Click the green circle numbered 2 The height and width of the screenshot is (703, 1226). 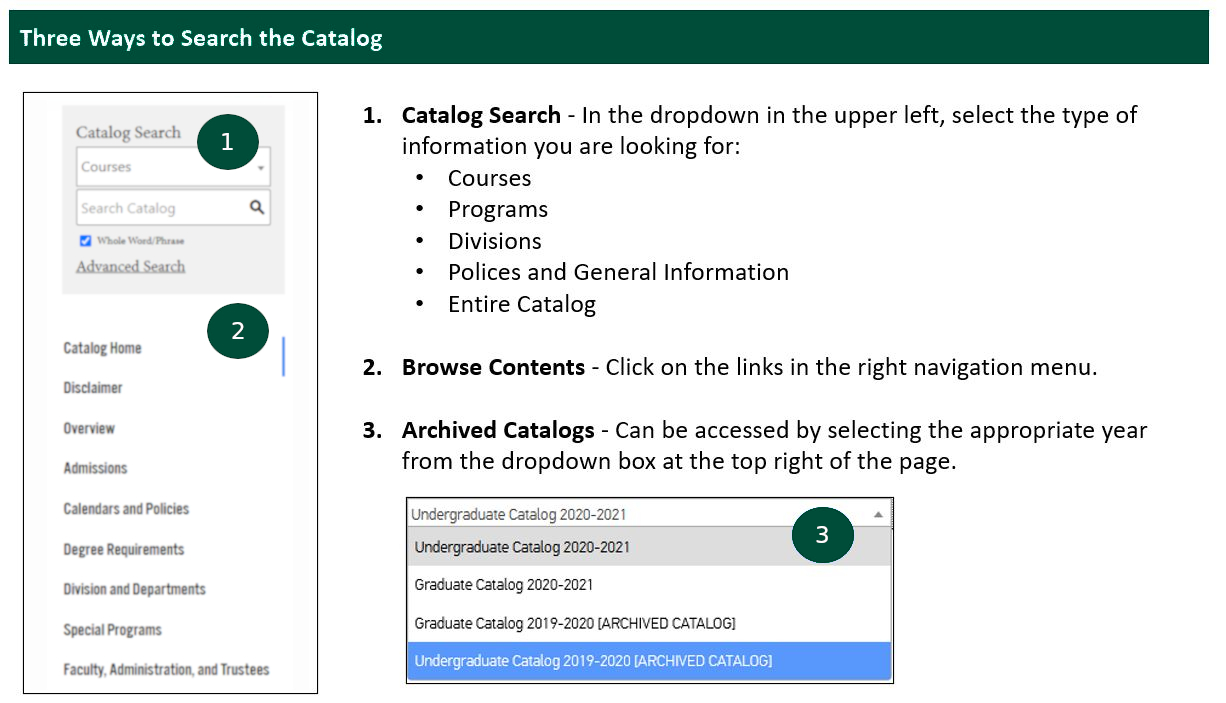tap(238, 331)
